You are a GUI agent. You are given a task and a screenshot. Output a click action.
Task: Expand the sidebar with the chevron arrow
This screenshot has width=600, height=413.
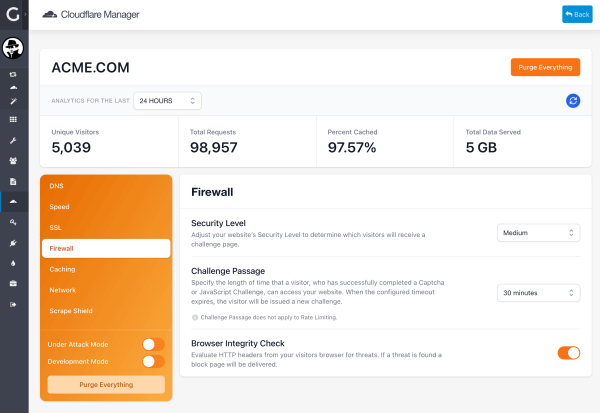(x=25, y=15)
